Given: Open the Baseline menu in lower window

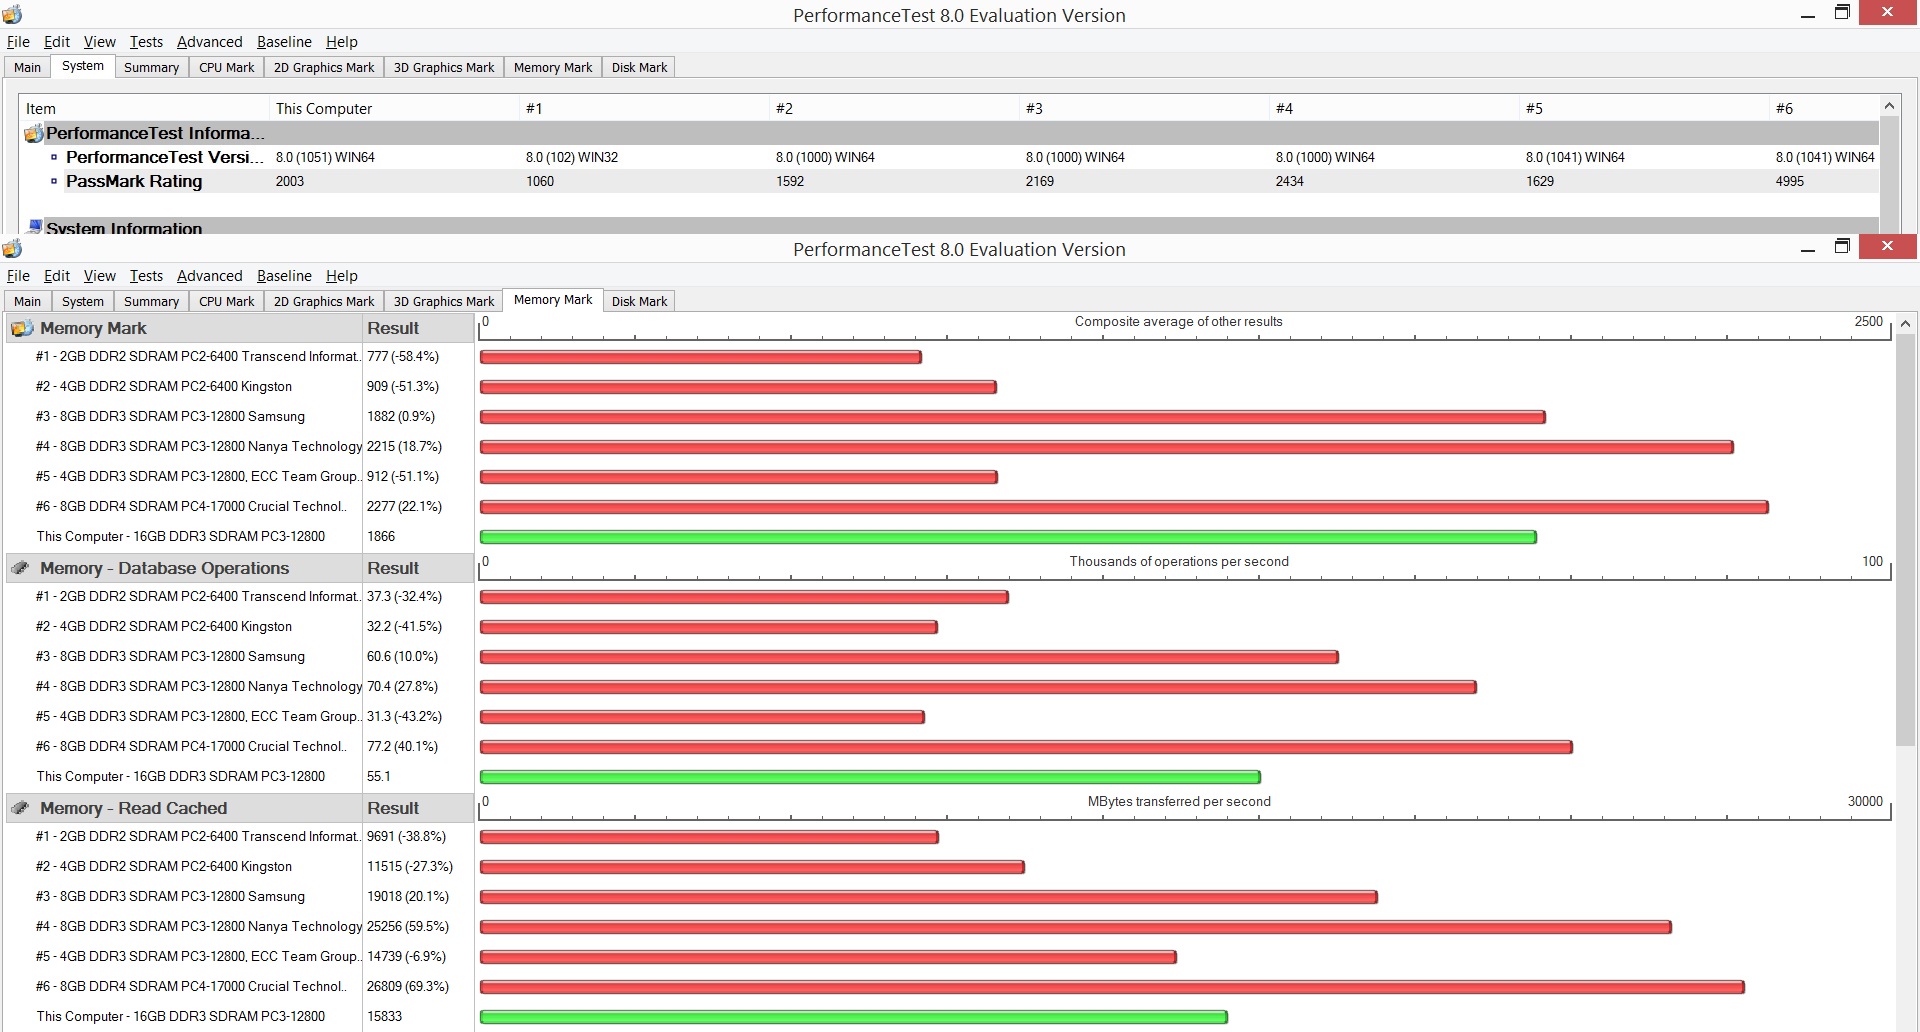Looking at the screenshot, I should click(x=284, y=275).
